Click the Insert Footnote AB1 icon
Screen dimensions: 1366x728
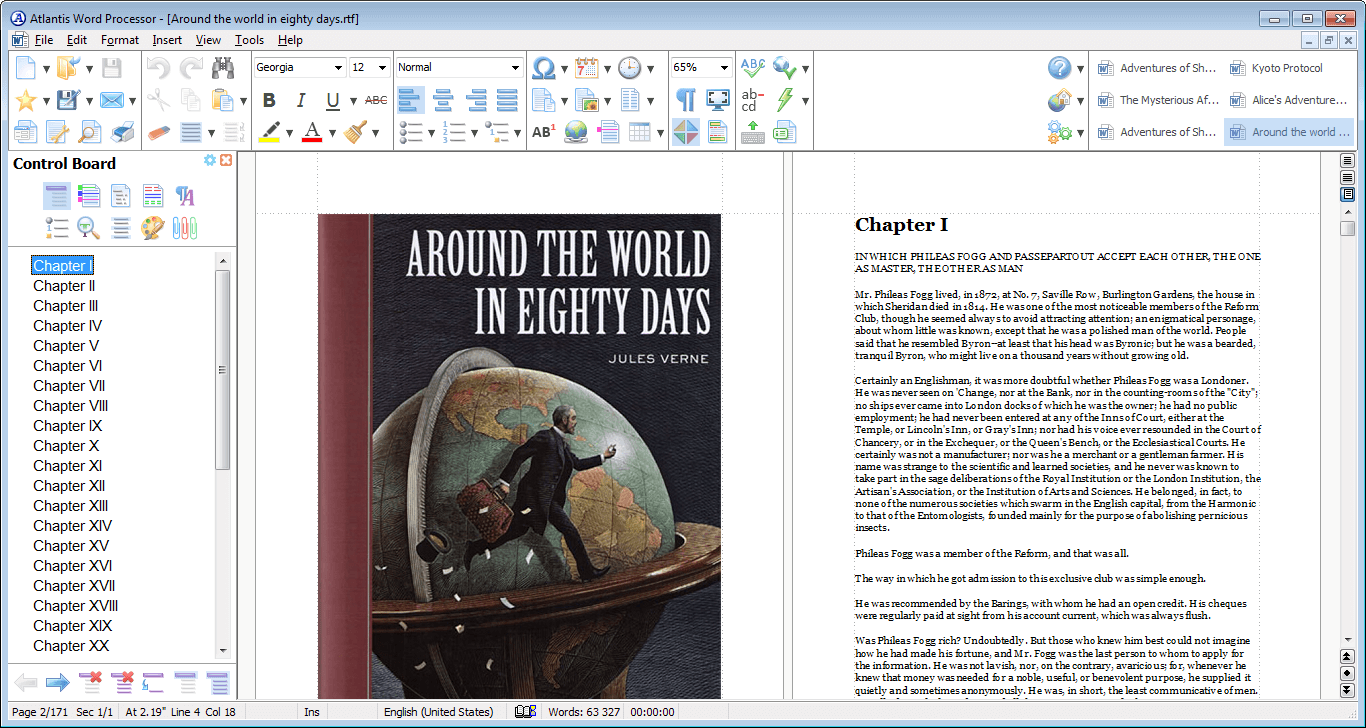[543, 132]
